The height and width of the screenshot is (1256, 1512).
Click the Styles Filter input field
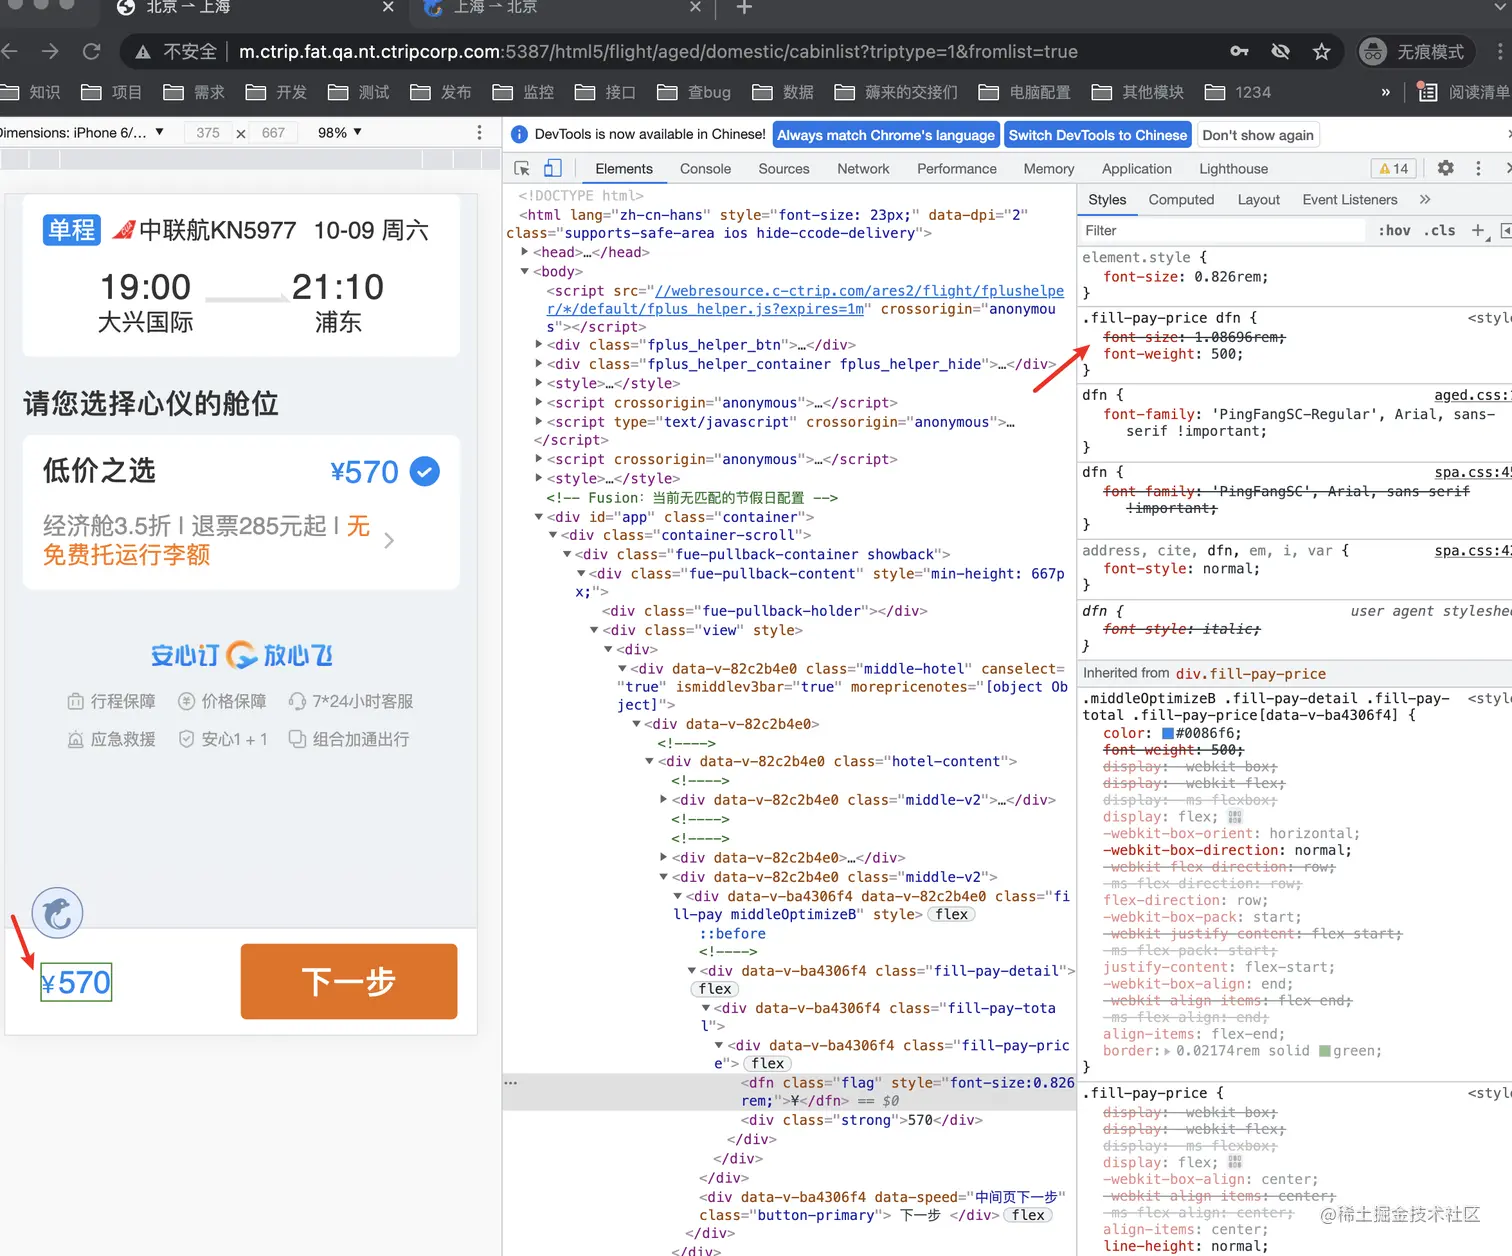click(1223, 230)
